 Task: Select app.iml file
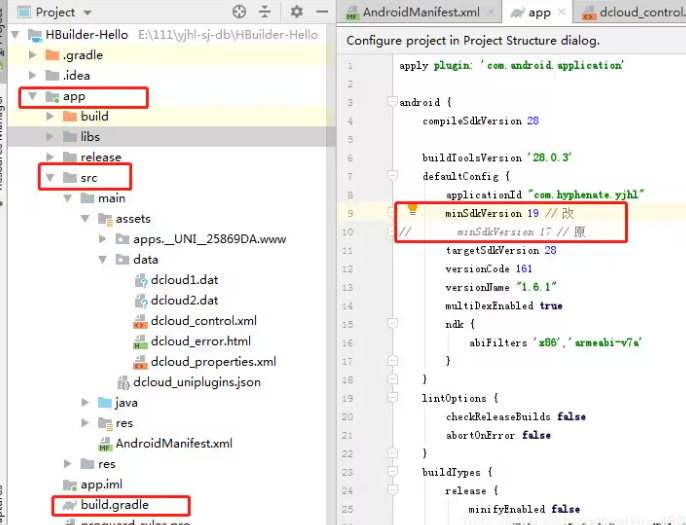pos(102,484)
